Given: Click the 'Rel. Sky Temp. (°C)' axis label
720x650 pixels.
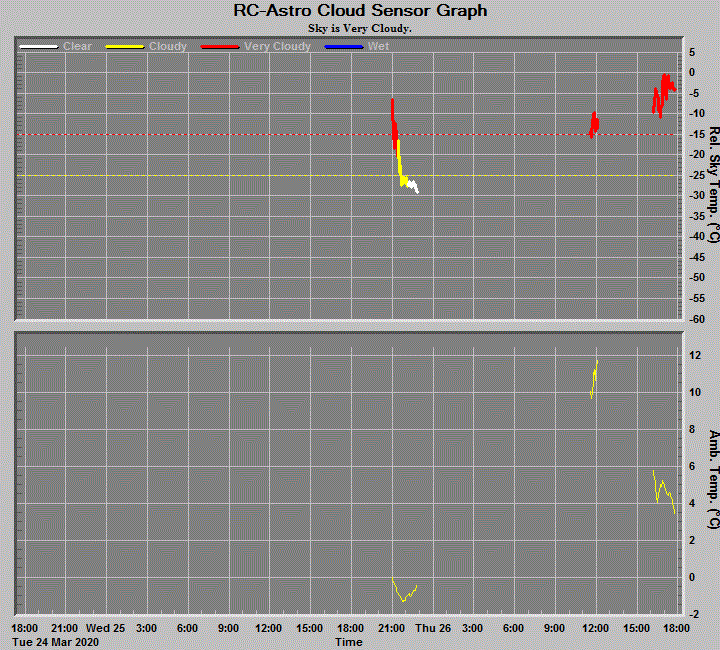Looking at the screenshot, I should click(714, 185).
